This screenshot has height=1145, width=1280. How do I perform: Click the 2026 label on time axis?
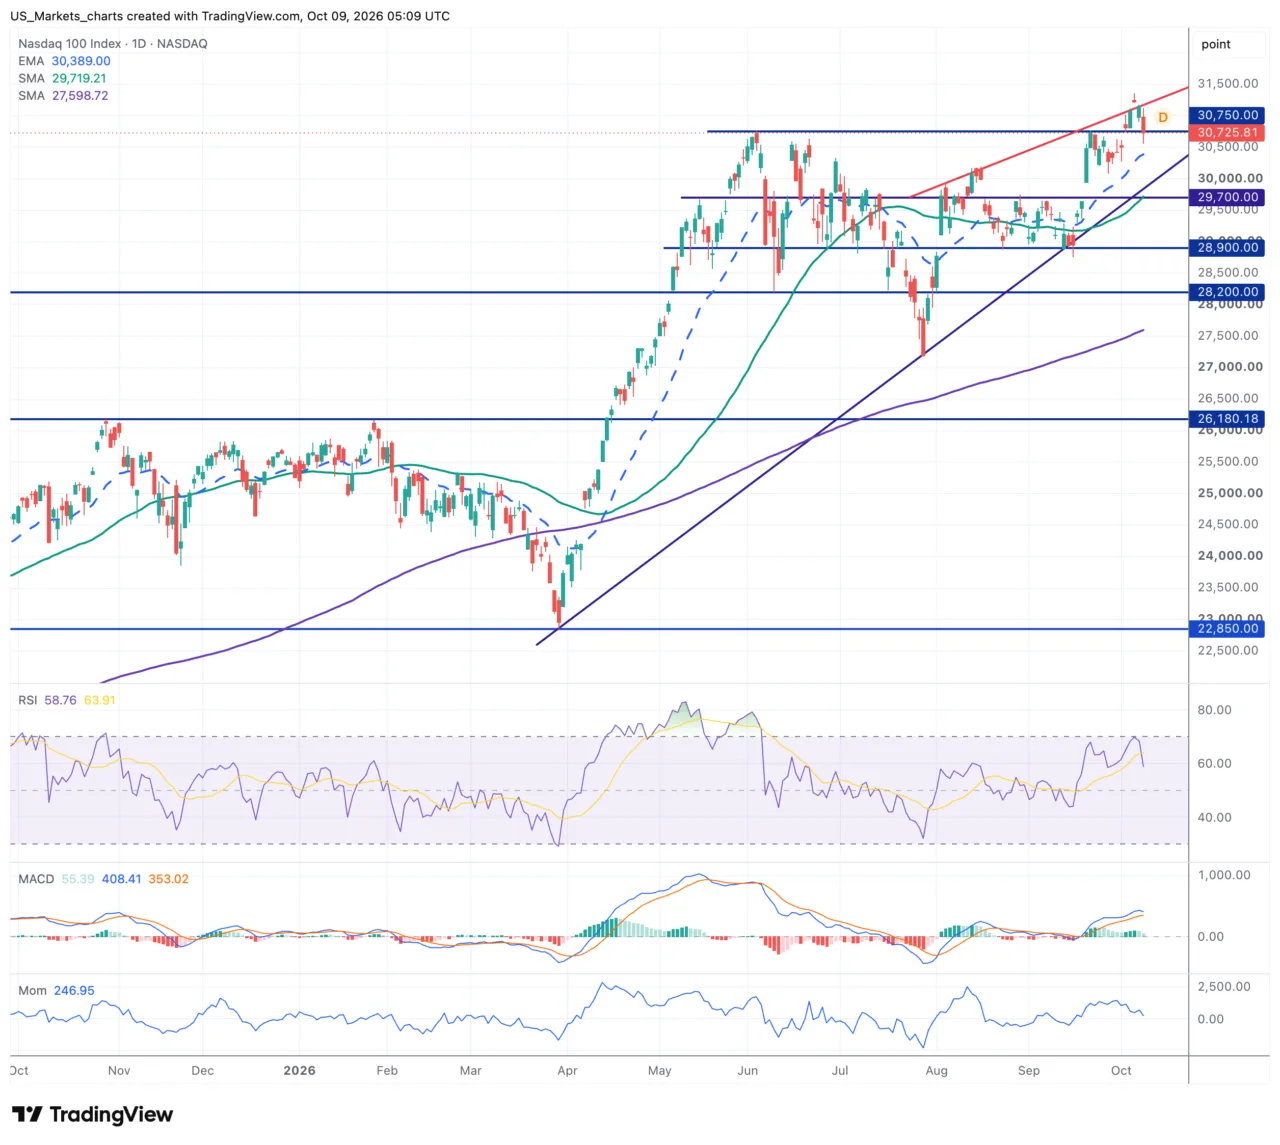pos(299,1071)
